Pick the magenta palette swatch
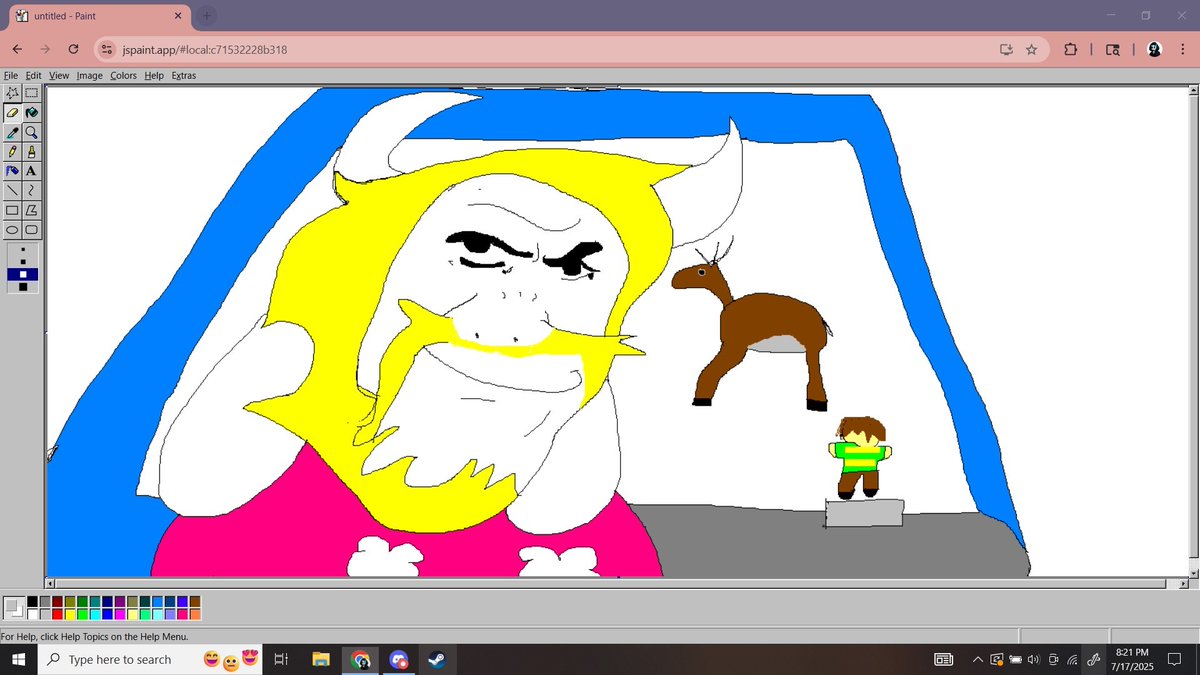This screenshot has width=1200, height=675. 120,615
